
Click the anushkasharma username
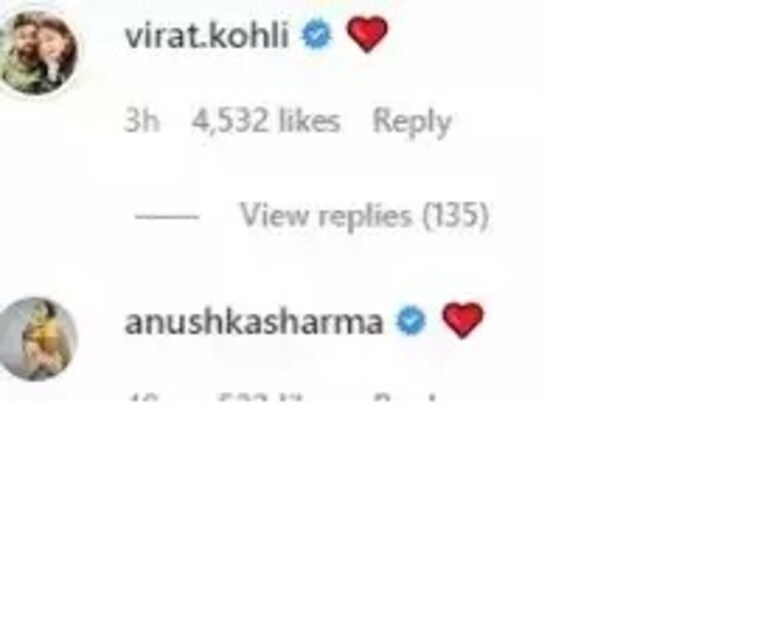(x=254, y=322)
